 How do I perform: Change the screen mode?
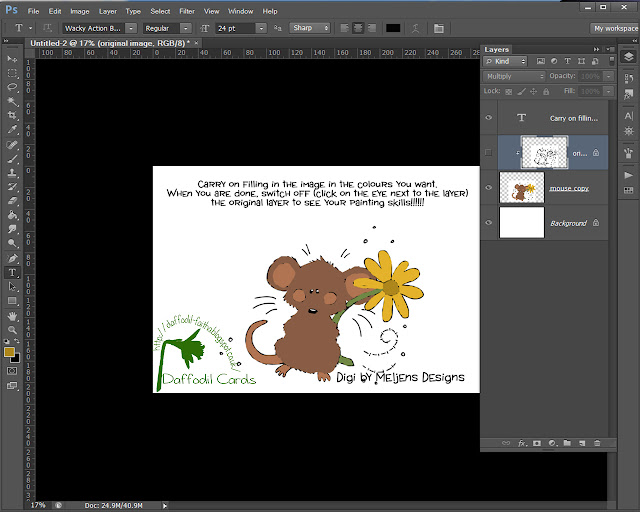click(12, 385)
